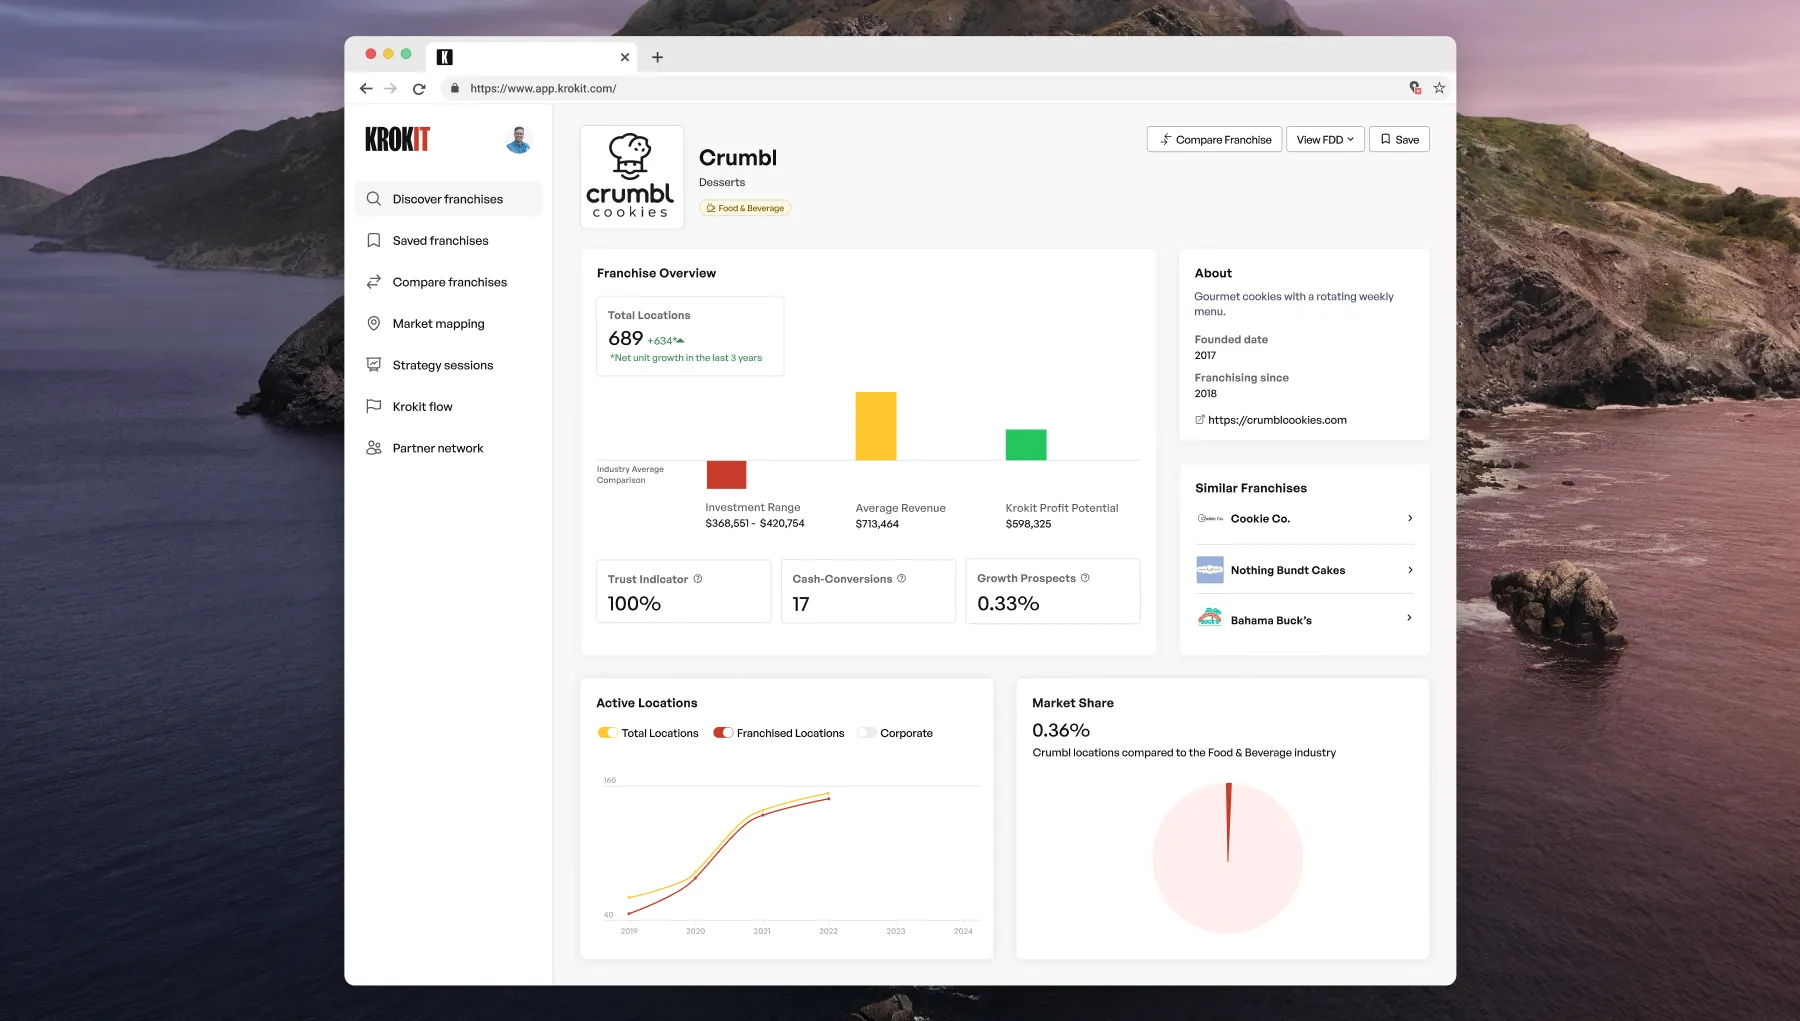1800x1021 pixels.
Task: Click the Strategy sessions presentation icon
Action: [374, 365]
